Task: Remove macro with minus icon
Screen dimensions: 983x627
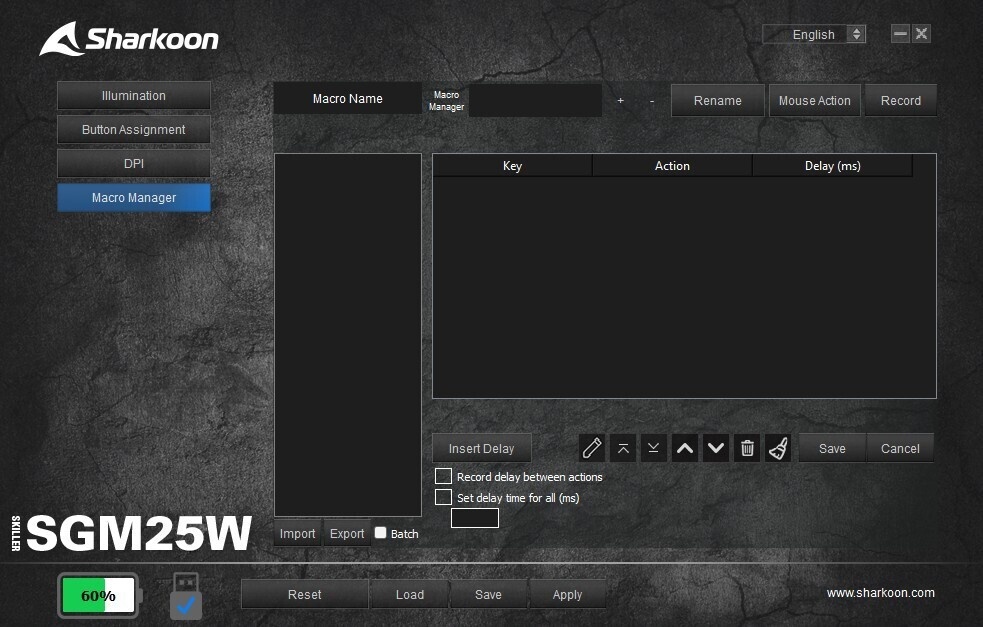Action: coord(652,100)
